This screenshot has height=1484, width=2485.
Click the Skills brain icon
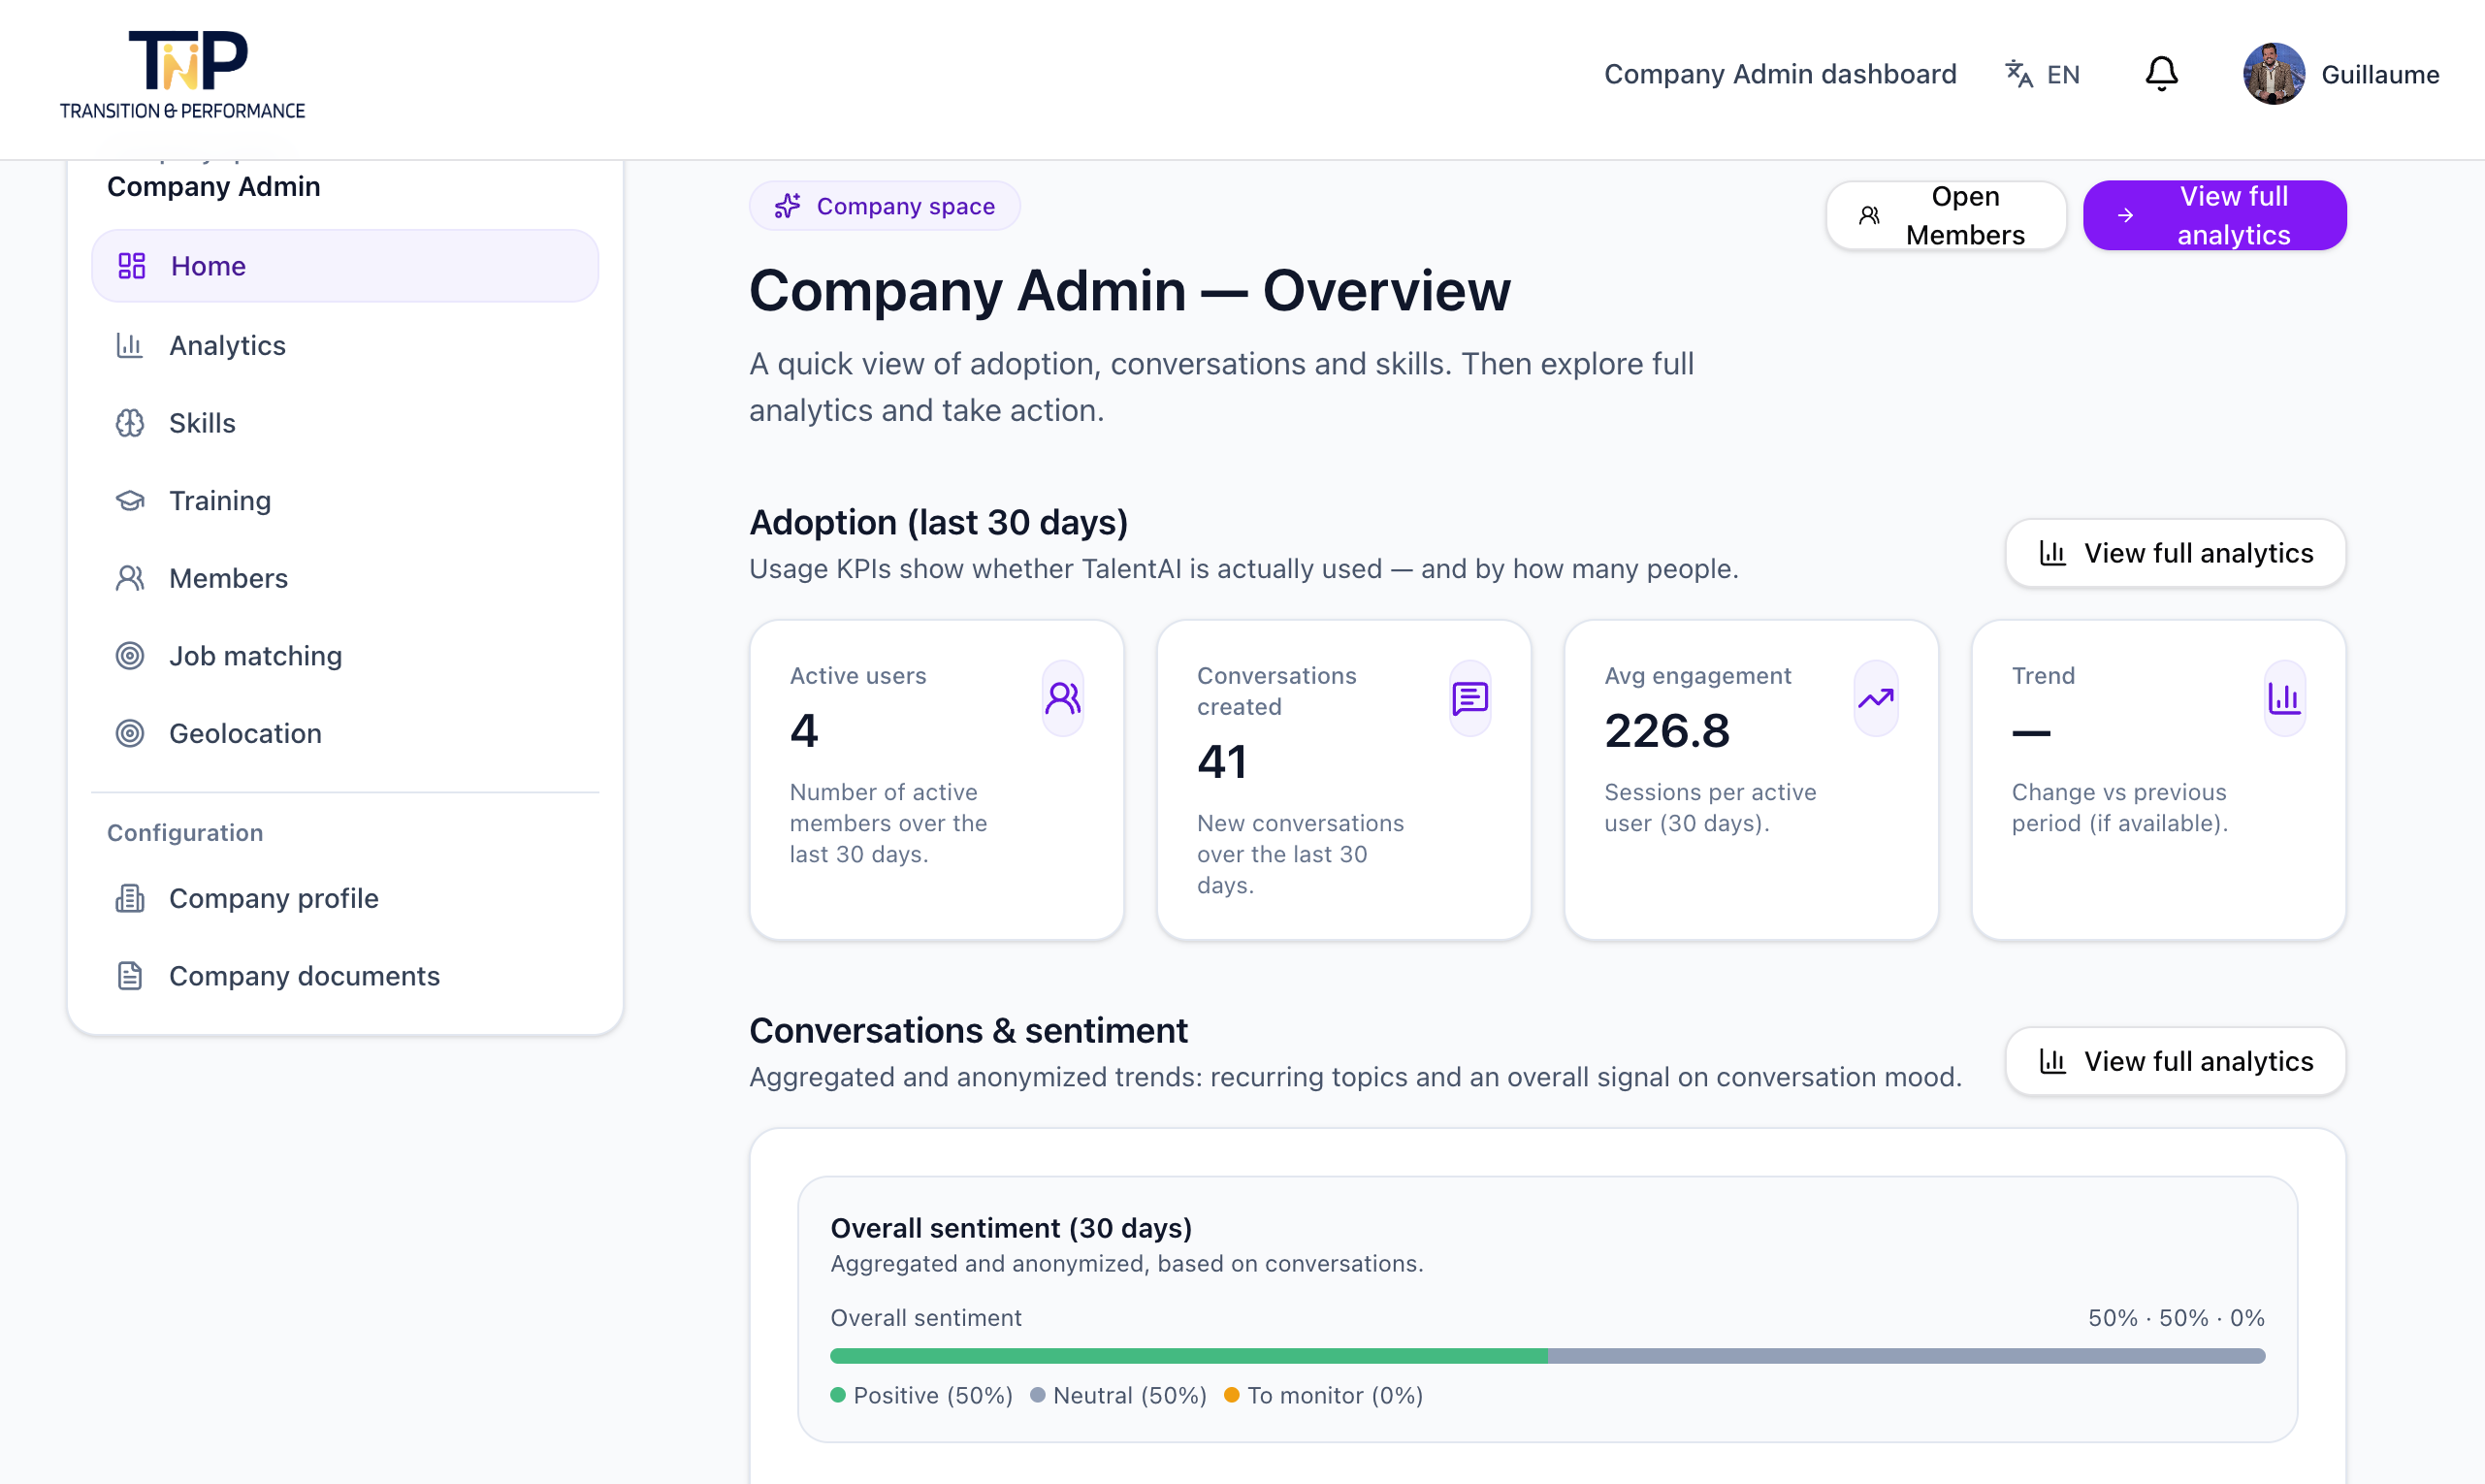pos(130,423)
